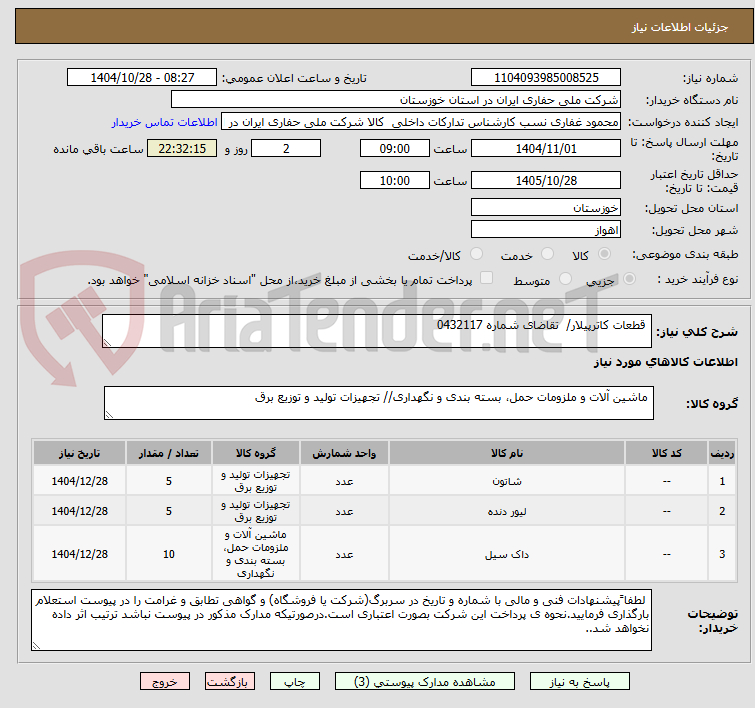Click the validity time field 10:00
755x708 pixels.
click(x=395, y=180)
